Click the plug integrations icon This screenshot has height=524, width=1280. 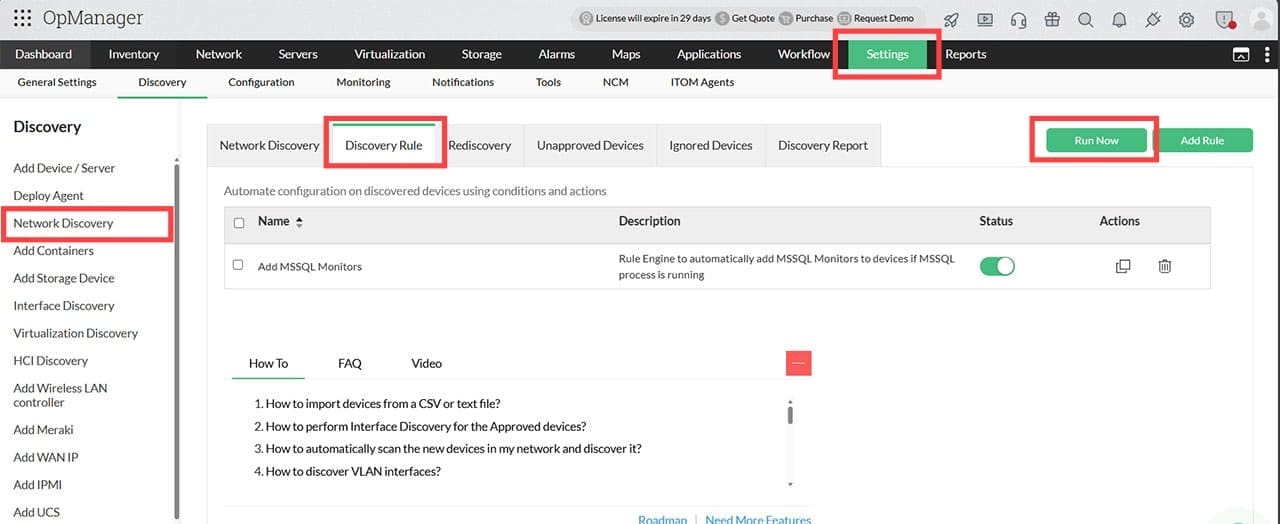pyautogui.click(x=1153, y=19)
